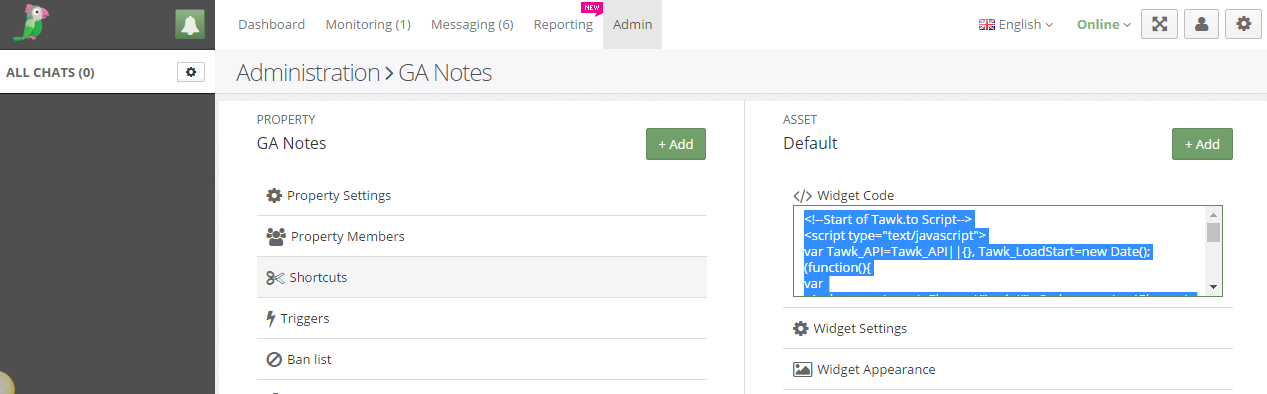Click the top-right settings gear button
The height and width of the screenshot is (394, 1267).
pyautogui.click(x=1243, y=24)
